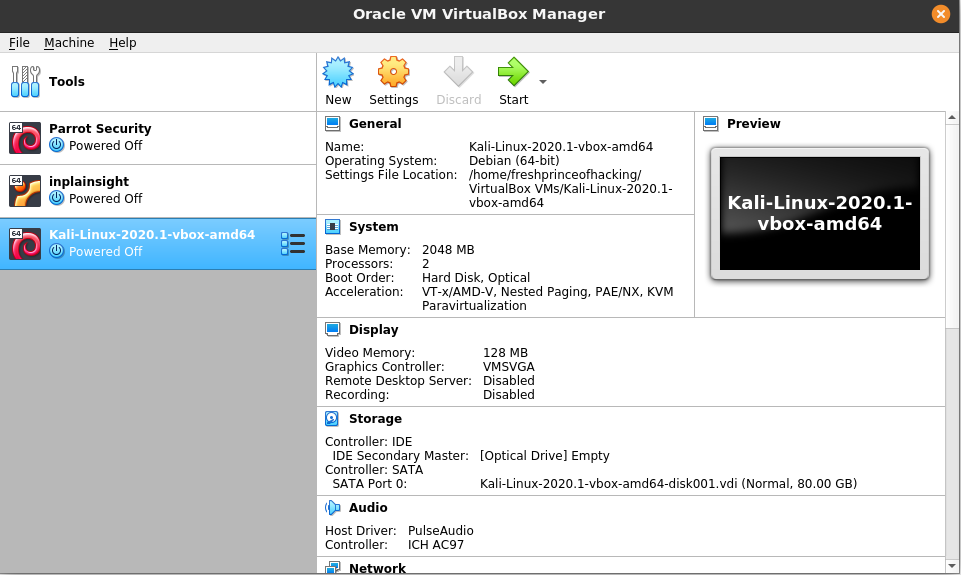Click the VMSVGA graphics controller value
This screenshot has width=961, height=575.
coord(509,367)
